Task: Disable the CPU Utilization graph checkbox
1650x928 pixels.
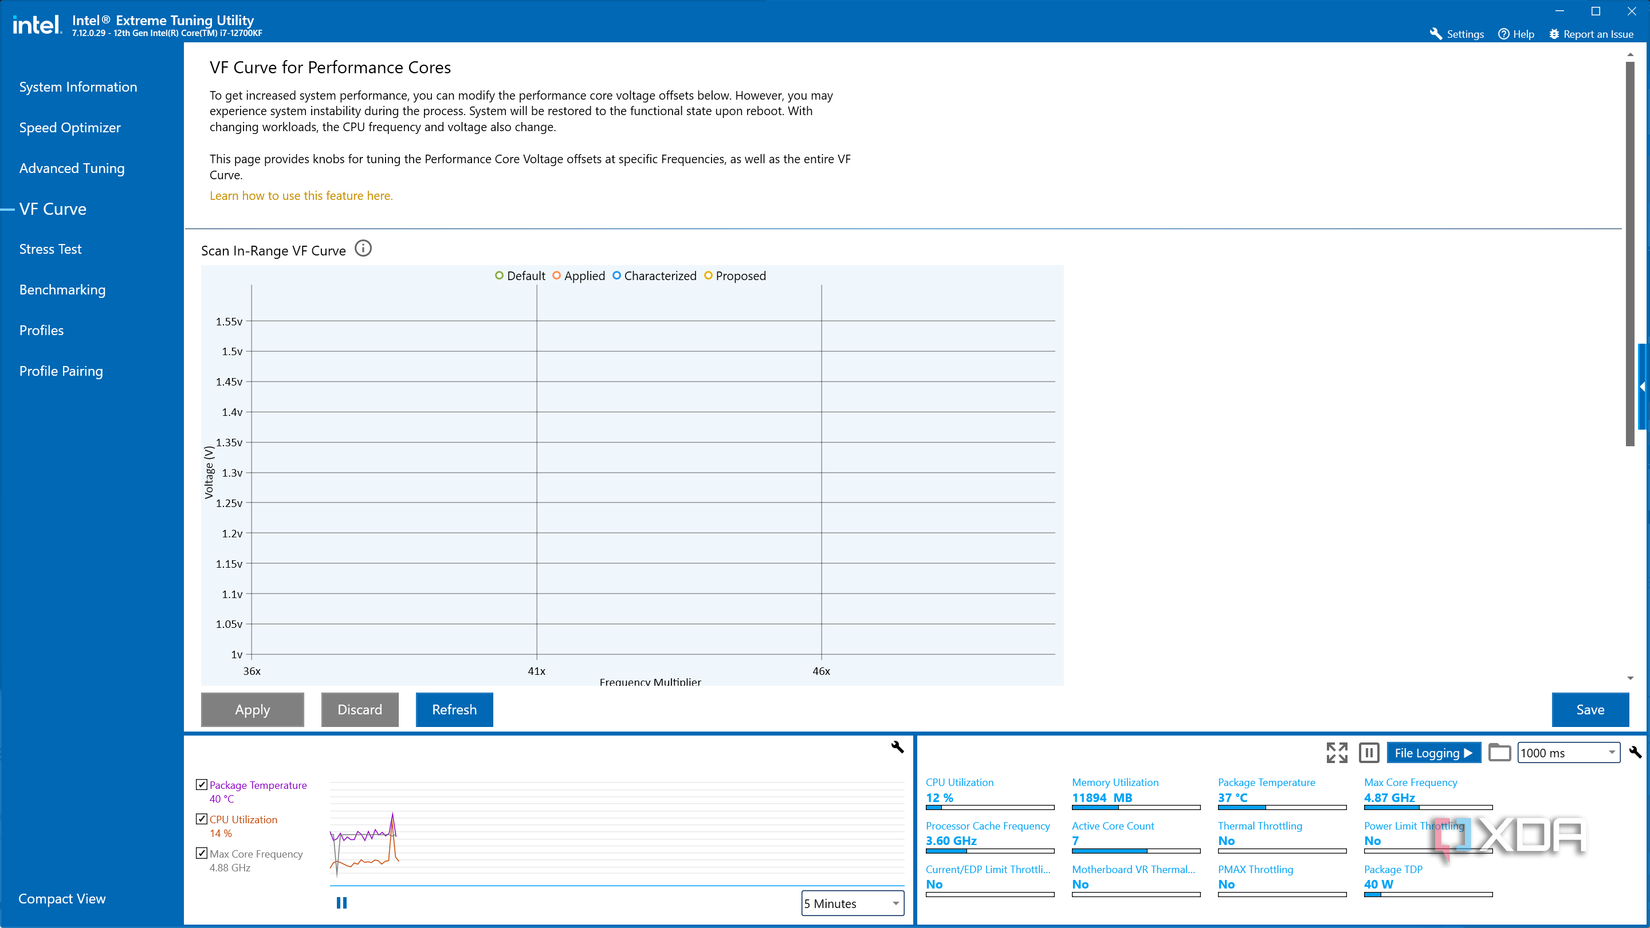Action: (x=200, y=819)
